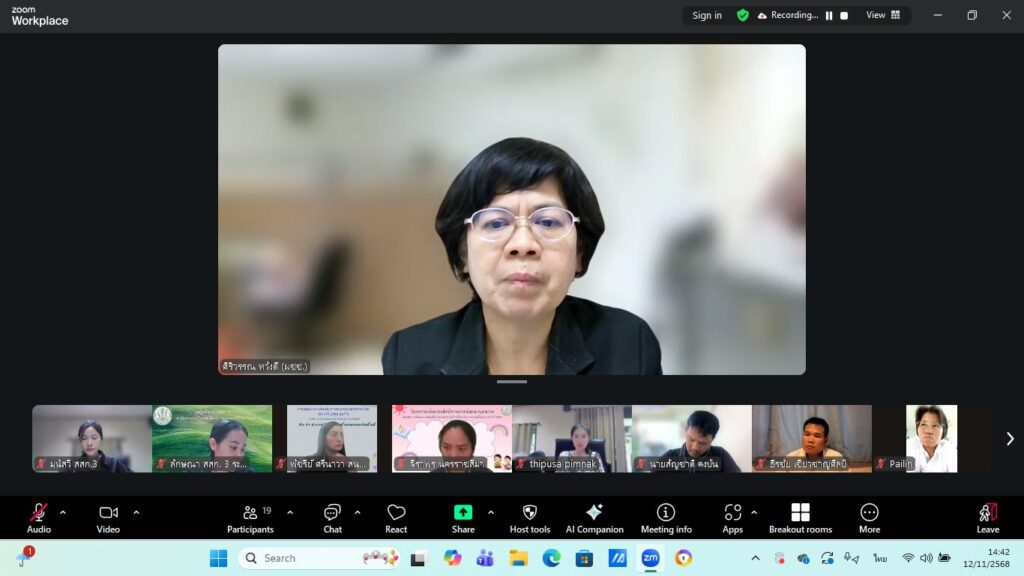Open the View layout menu
Viewport: 1024px width, 576px height.
(883, 16)
